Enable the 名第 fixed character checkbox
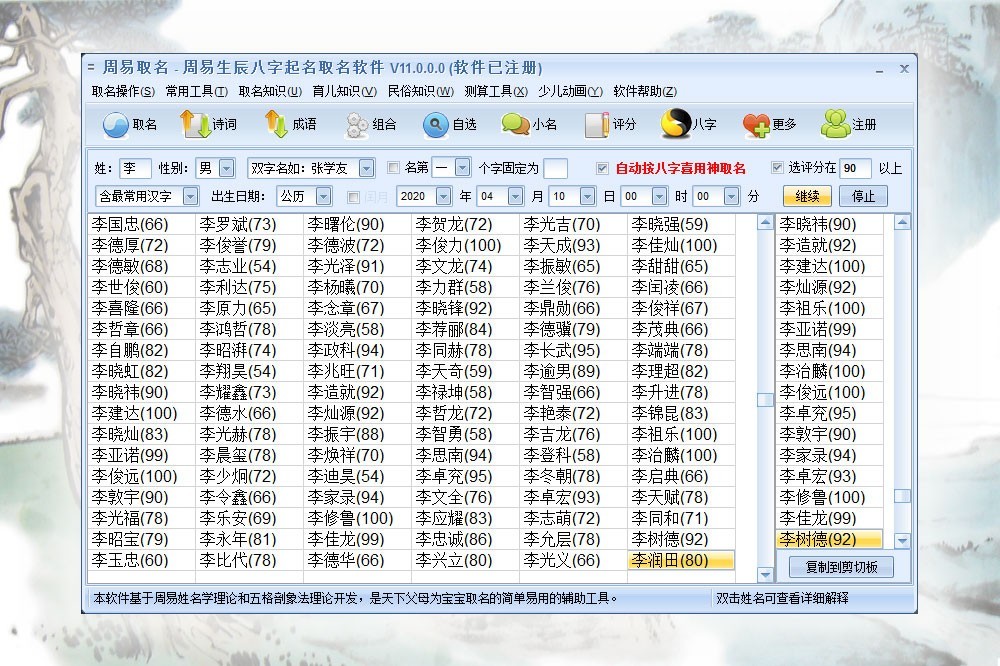 [393, 168]
